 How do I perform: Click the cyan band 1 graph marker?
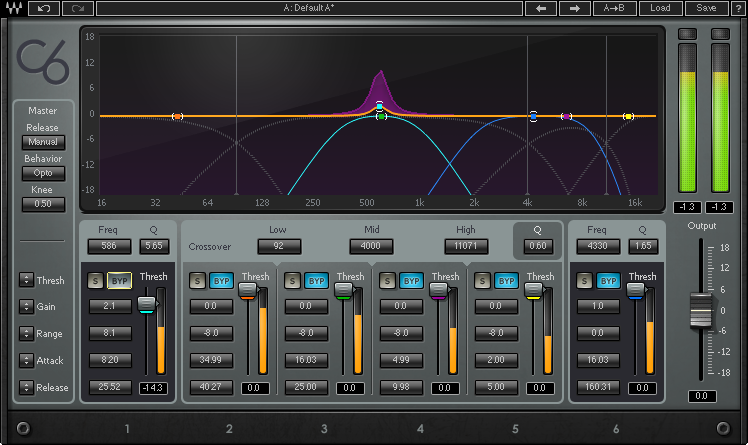pyautogui.click(x=379, y=106)
